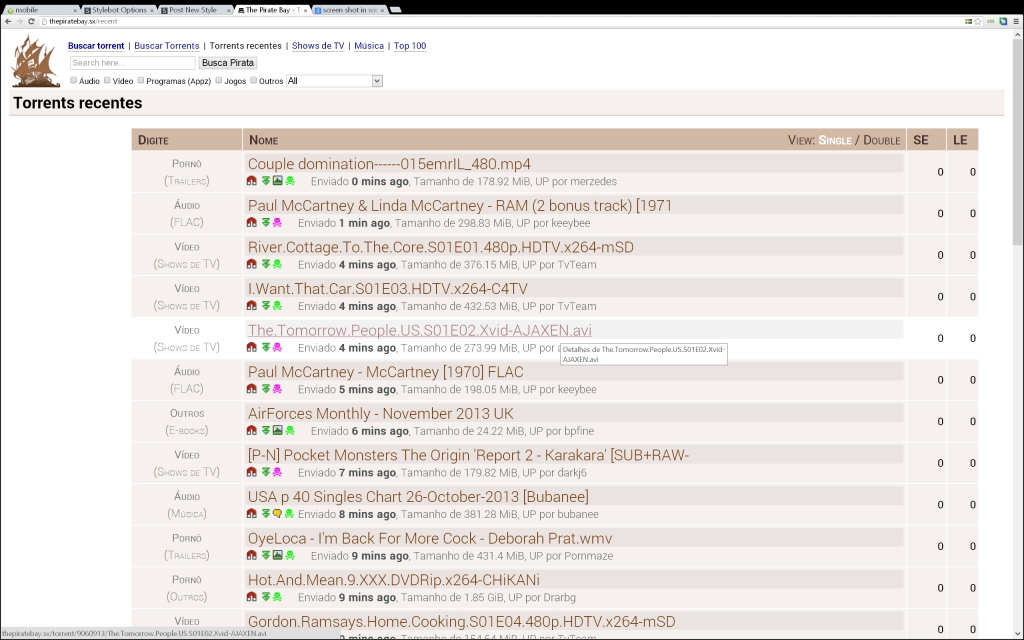Switch to the Stylebot Options tab

pos(118,10)
